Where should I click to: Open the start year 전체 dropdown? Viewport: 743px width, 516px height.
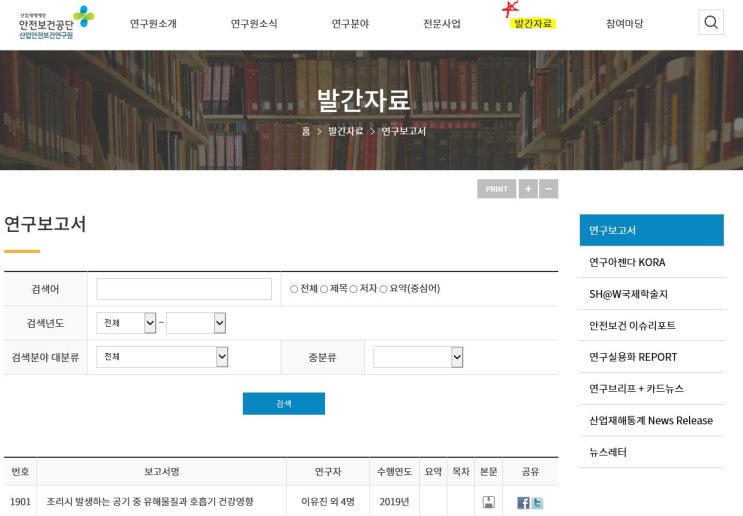pos(126,323)
